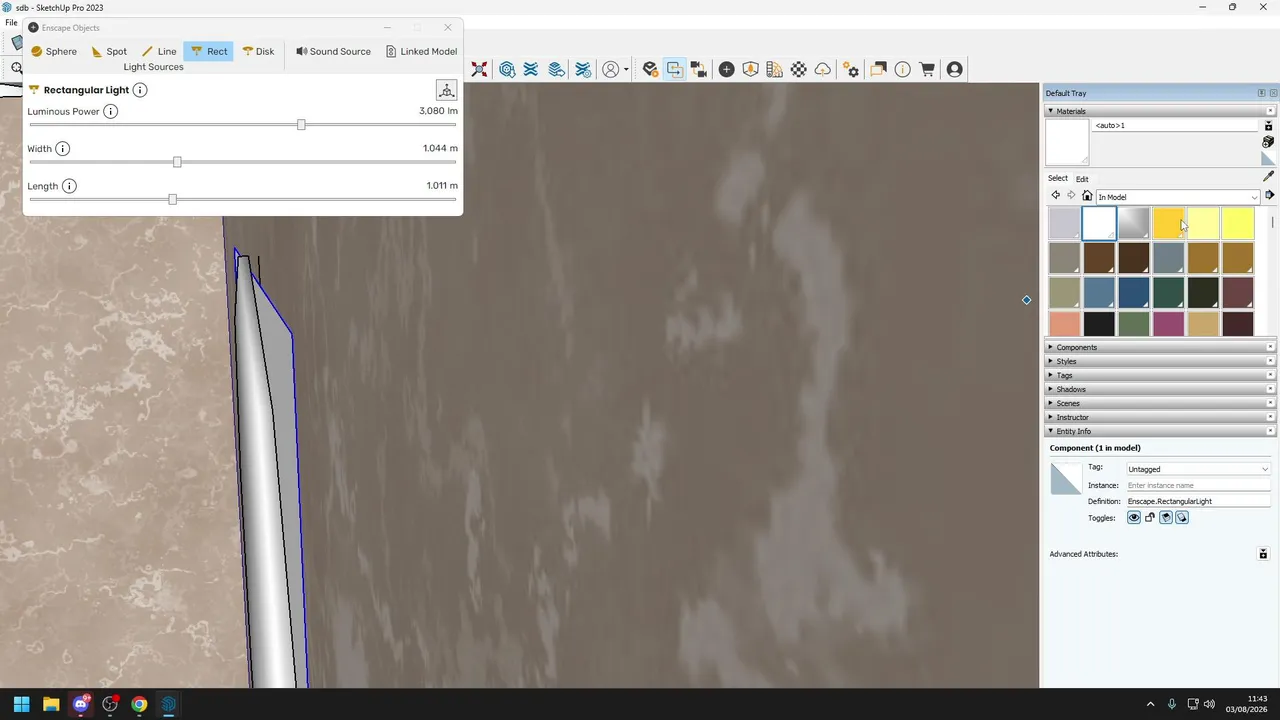Select the orange-yellow material swatch
The image size is (1280, 720).
click(1168, 224)
